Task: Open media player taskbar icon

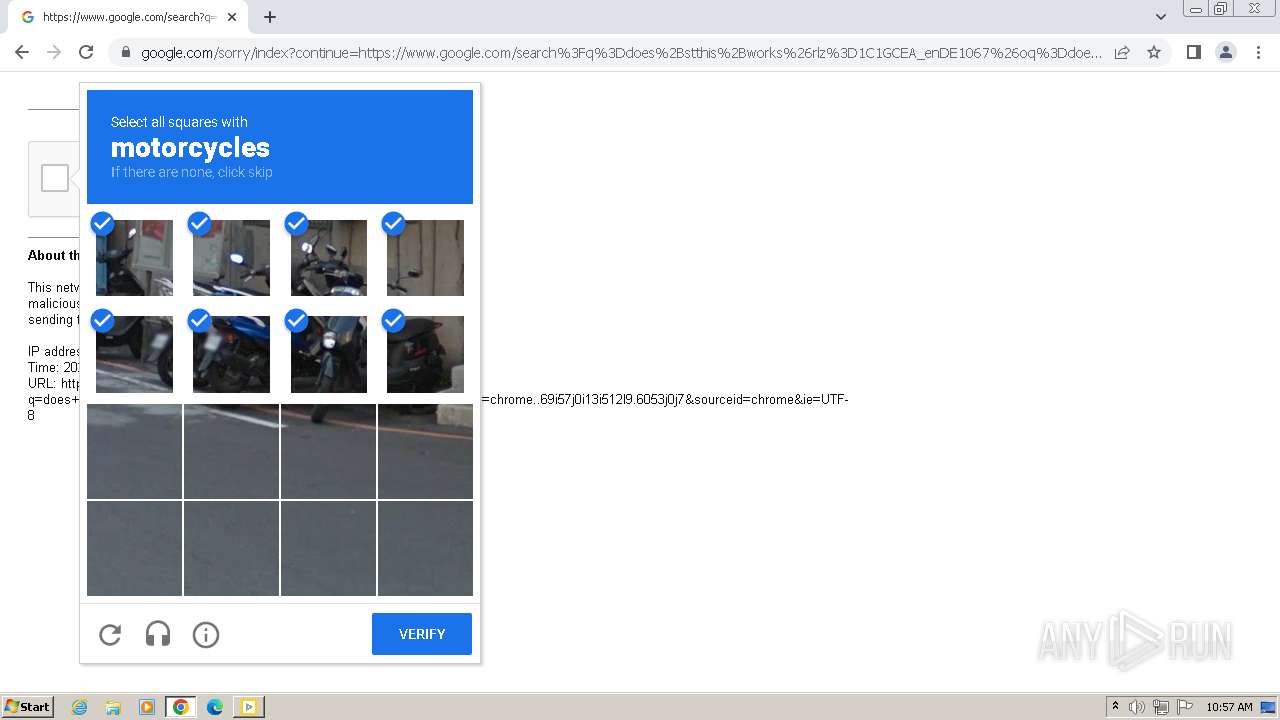Action: coord(147,707)
